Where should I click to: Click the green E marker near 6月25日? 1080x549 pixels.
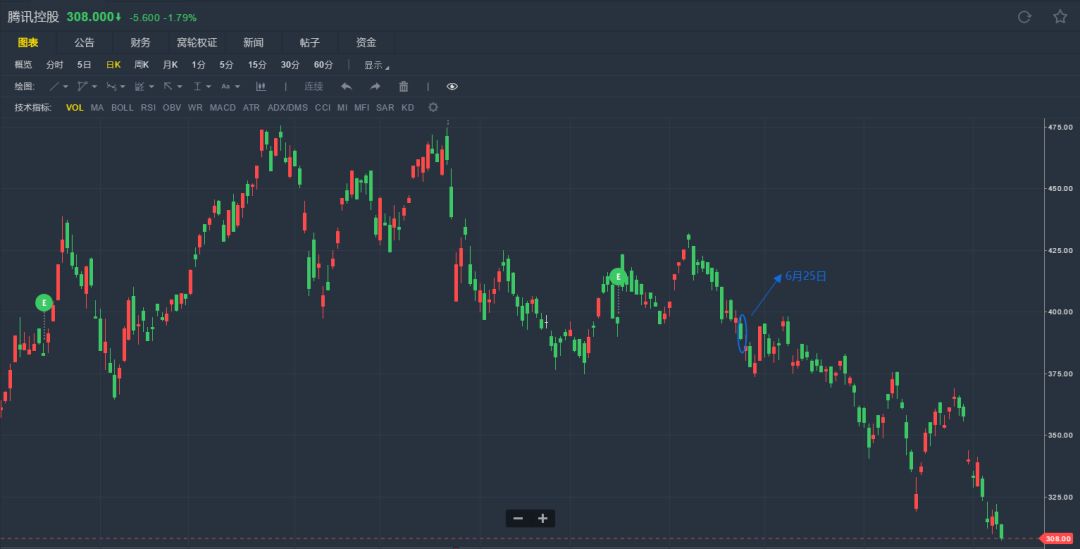coord(619,277)
